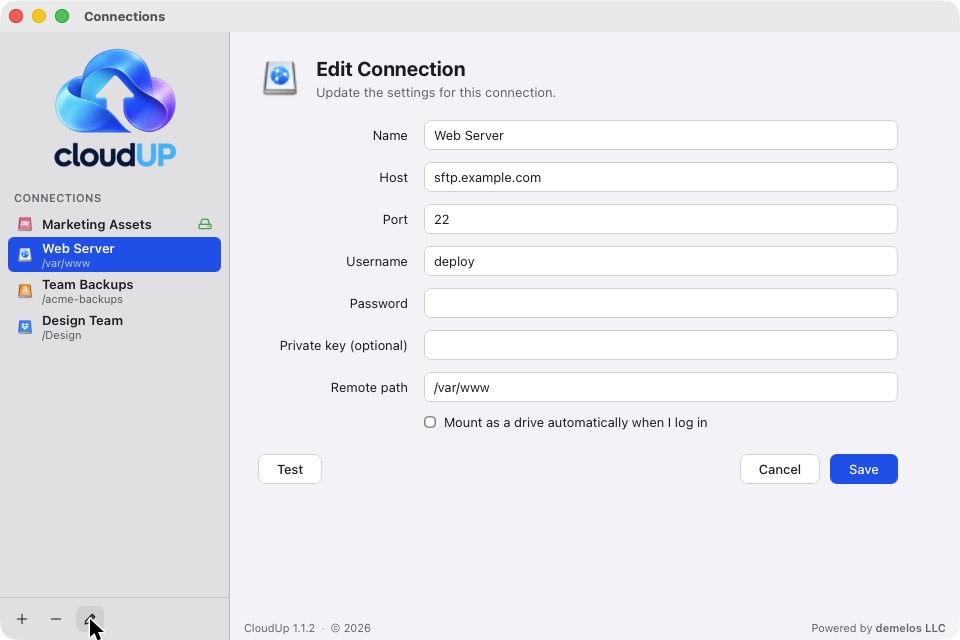Click into the Private key field
The width and height of the screenshot is (960, 640).
click(x=661, y=345)
